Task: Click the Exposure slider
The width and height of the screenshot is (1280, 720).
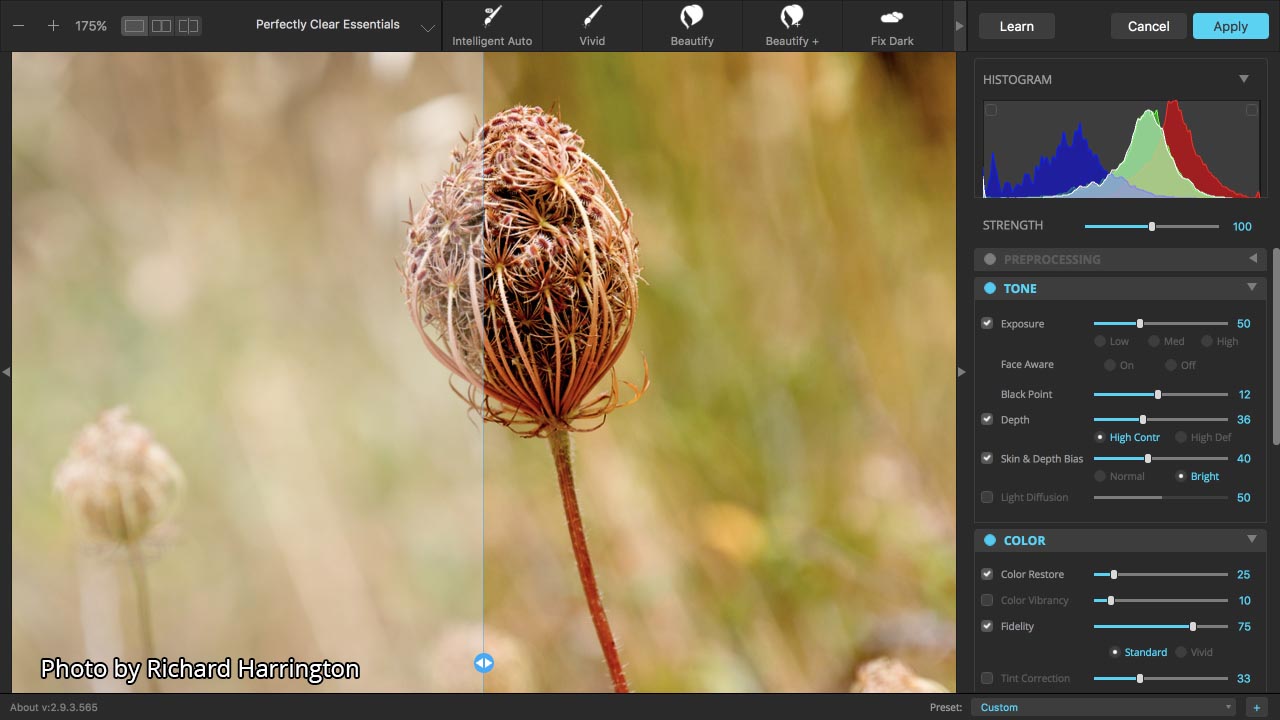Action: (x=1161, y=323)
